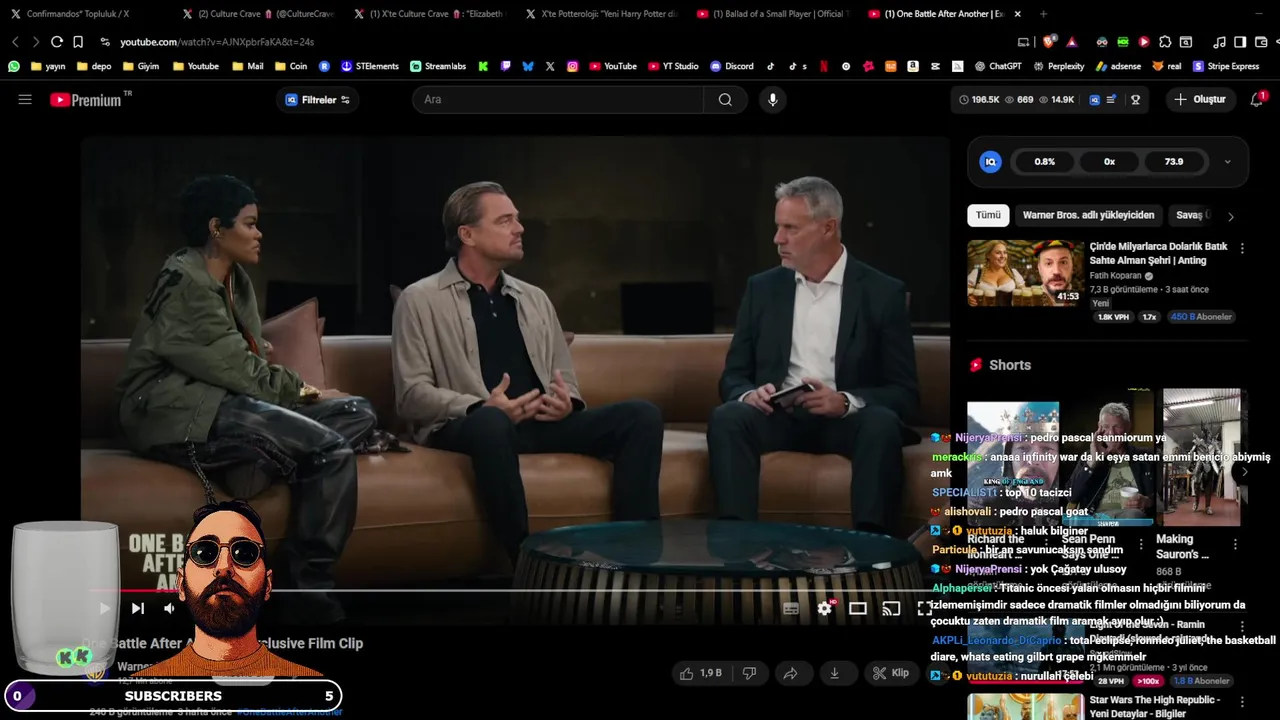Image resolution: width=1280 pixels, height=720 pixels.
Task: Click the youtube.com address bar URL
Action: [217, 42]
